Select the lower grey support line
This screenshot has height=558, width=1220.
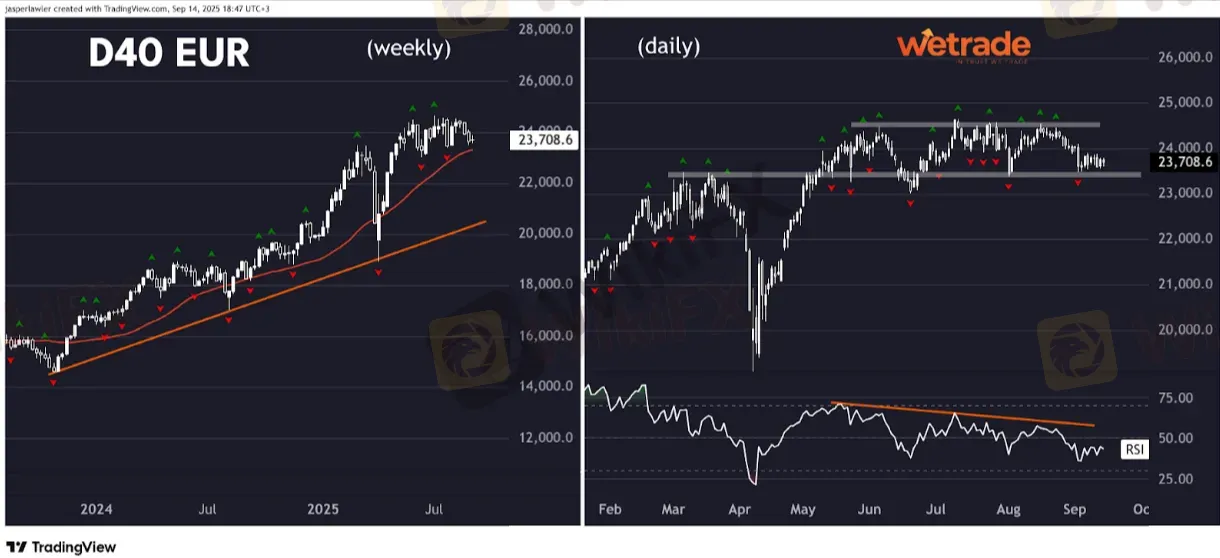[x=900, y=174]
